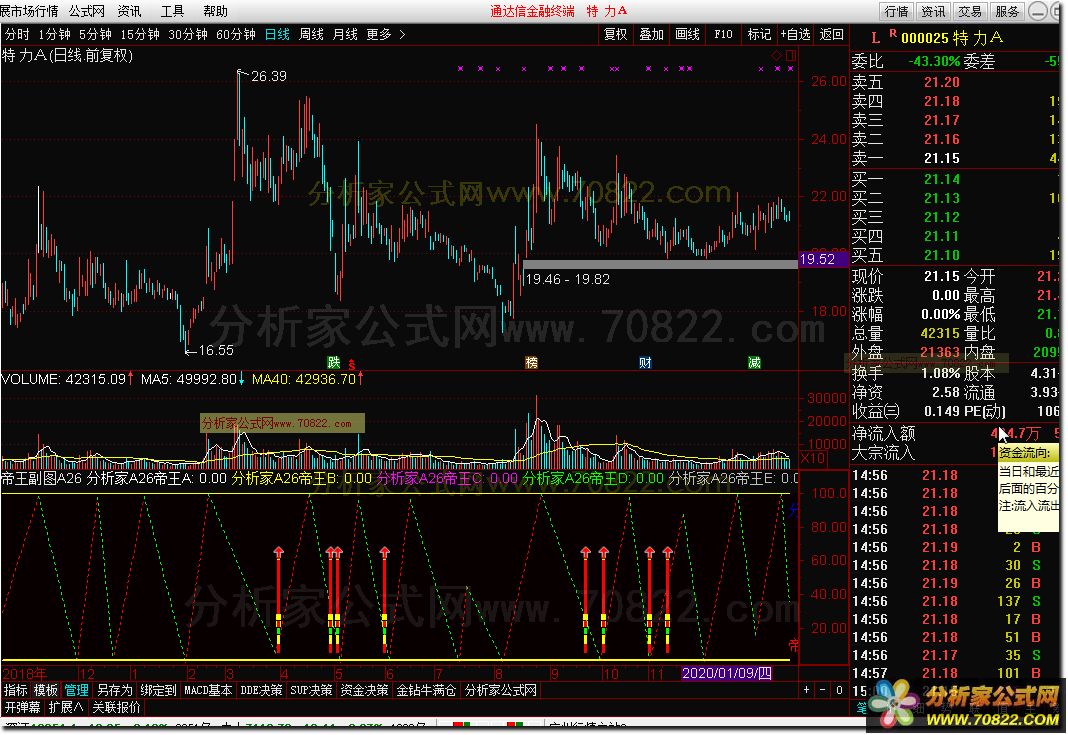
Task: Click the green 跌 marker under the chart
Action: point(334,362)
